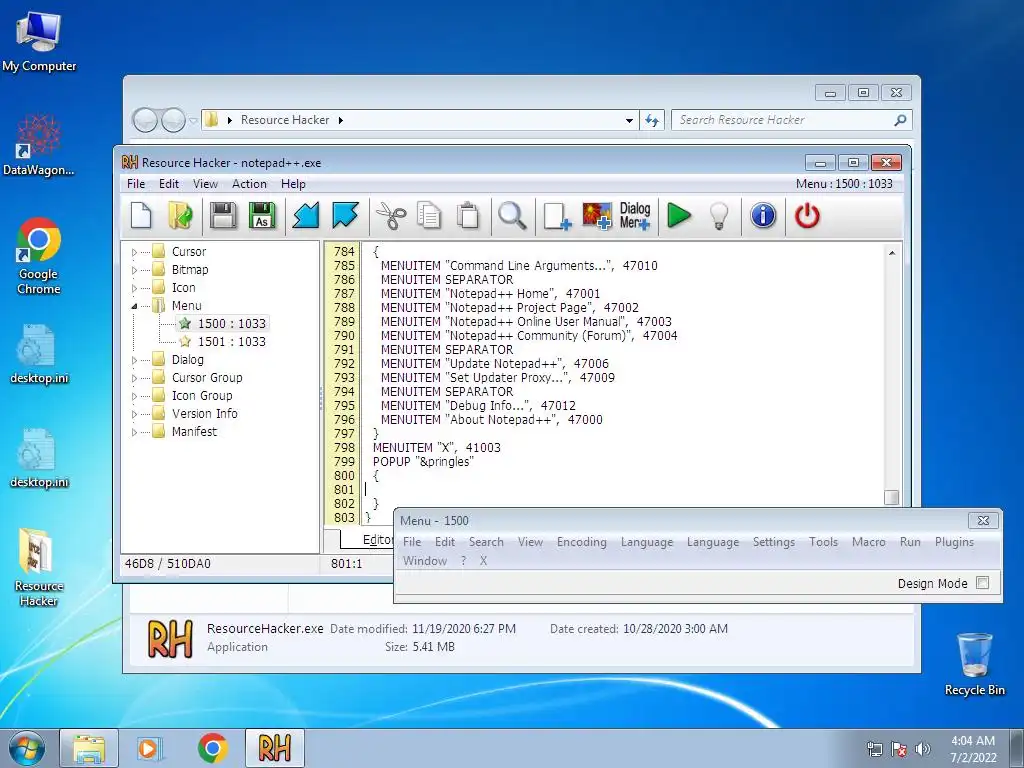
Task: Select the Cursor Group folder in tree
Action: [207, 377]
